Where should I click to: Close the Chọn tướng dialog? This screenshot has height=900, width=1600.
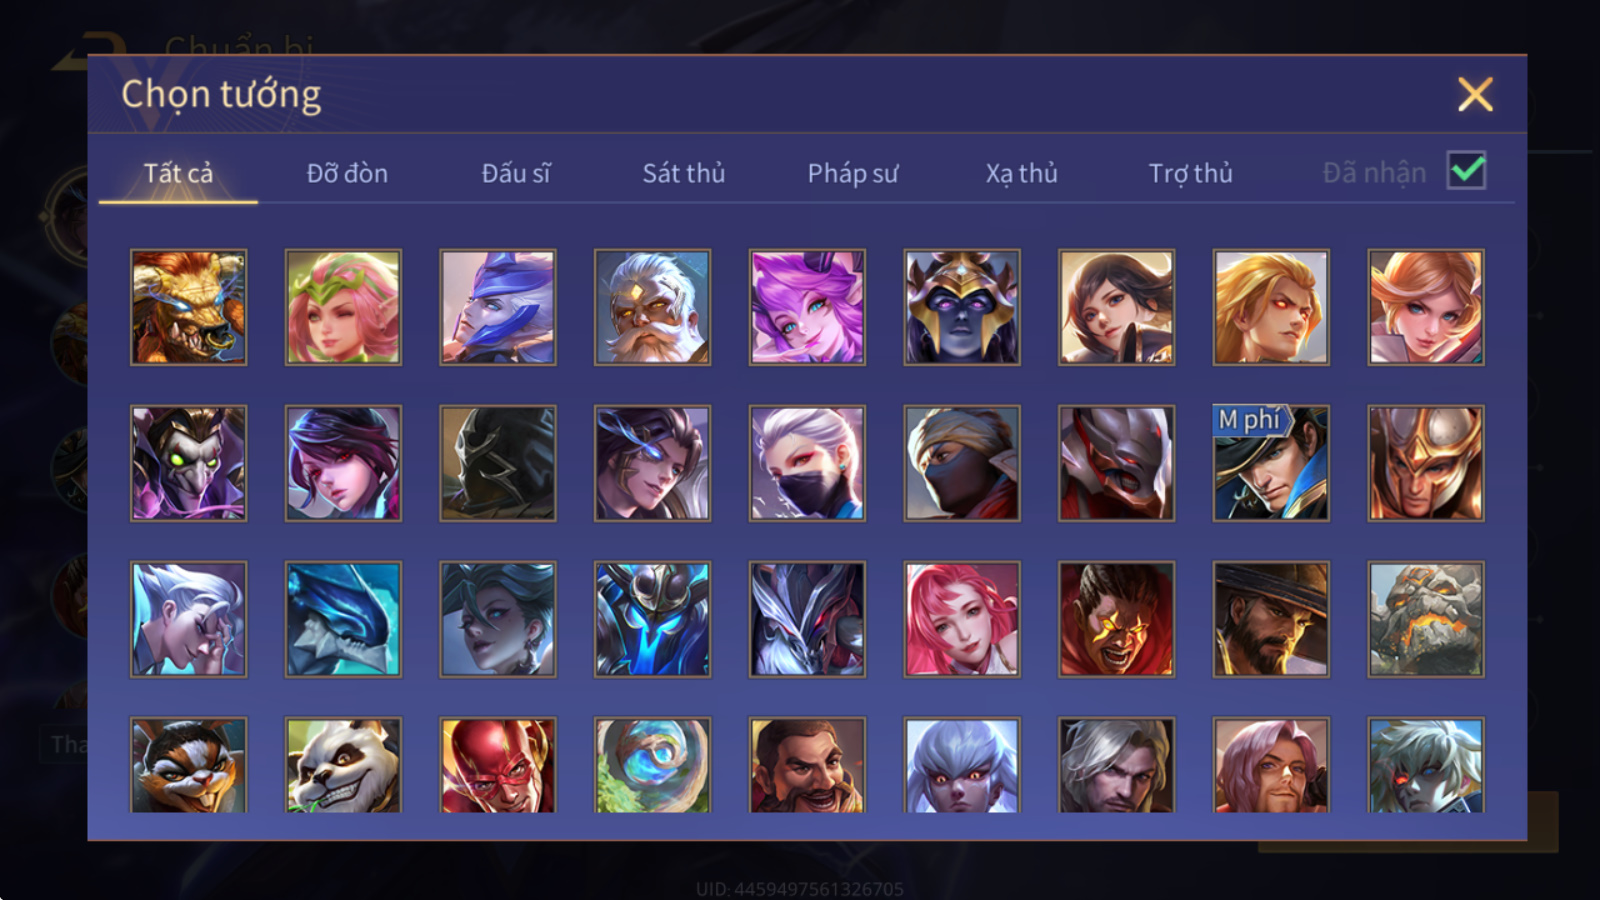point(1475,95)
